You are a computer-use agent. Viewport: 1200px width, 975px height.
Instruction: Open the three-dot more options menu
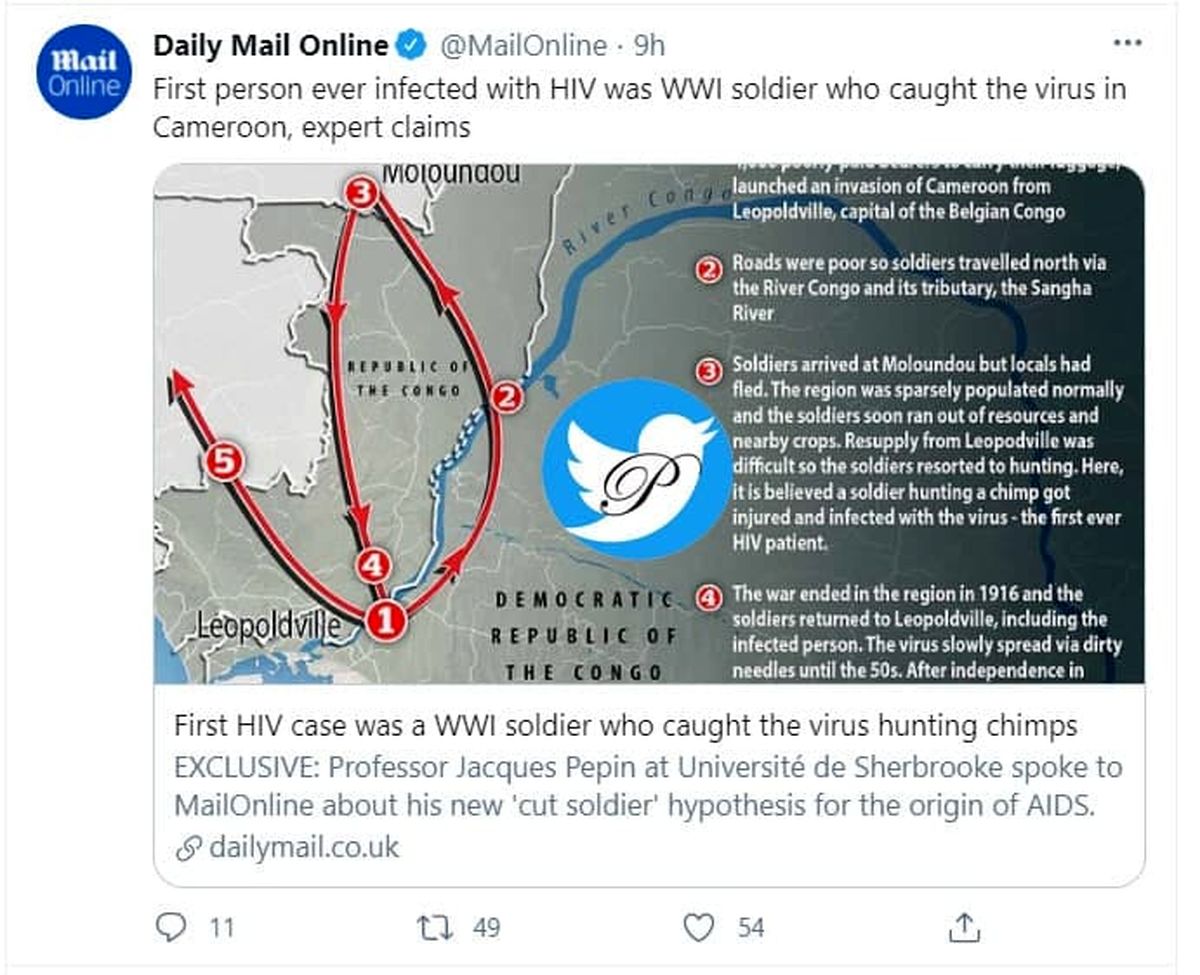click(1127, 43)
